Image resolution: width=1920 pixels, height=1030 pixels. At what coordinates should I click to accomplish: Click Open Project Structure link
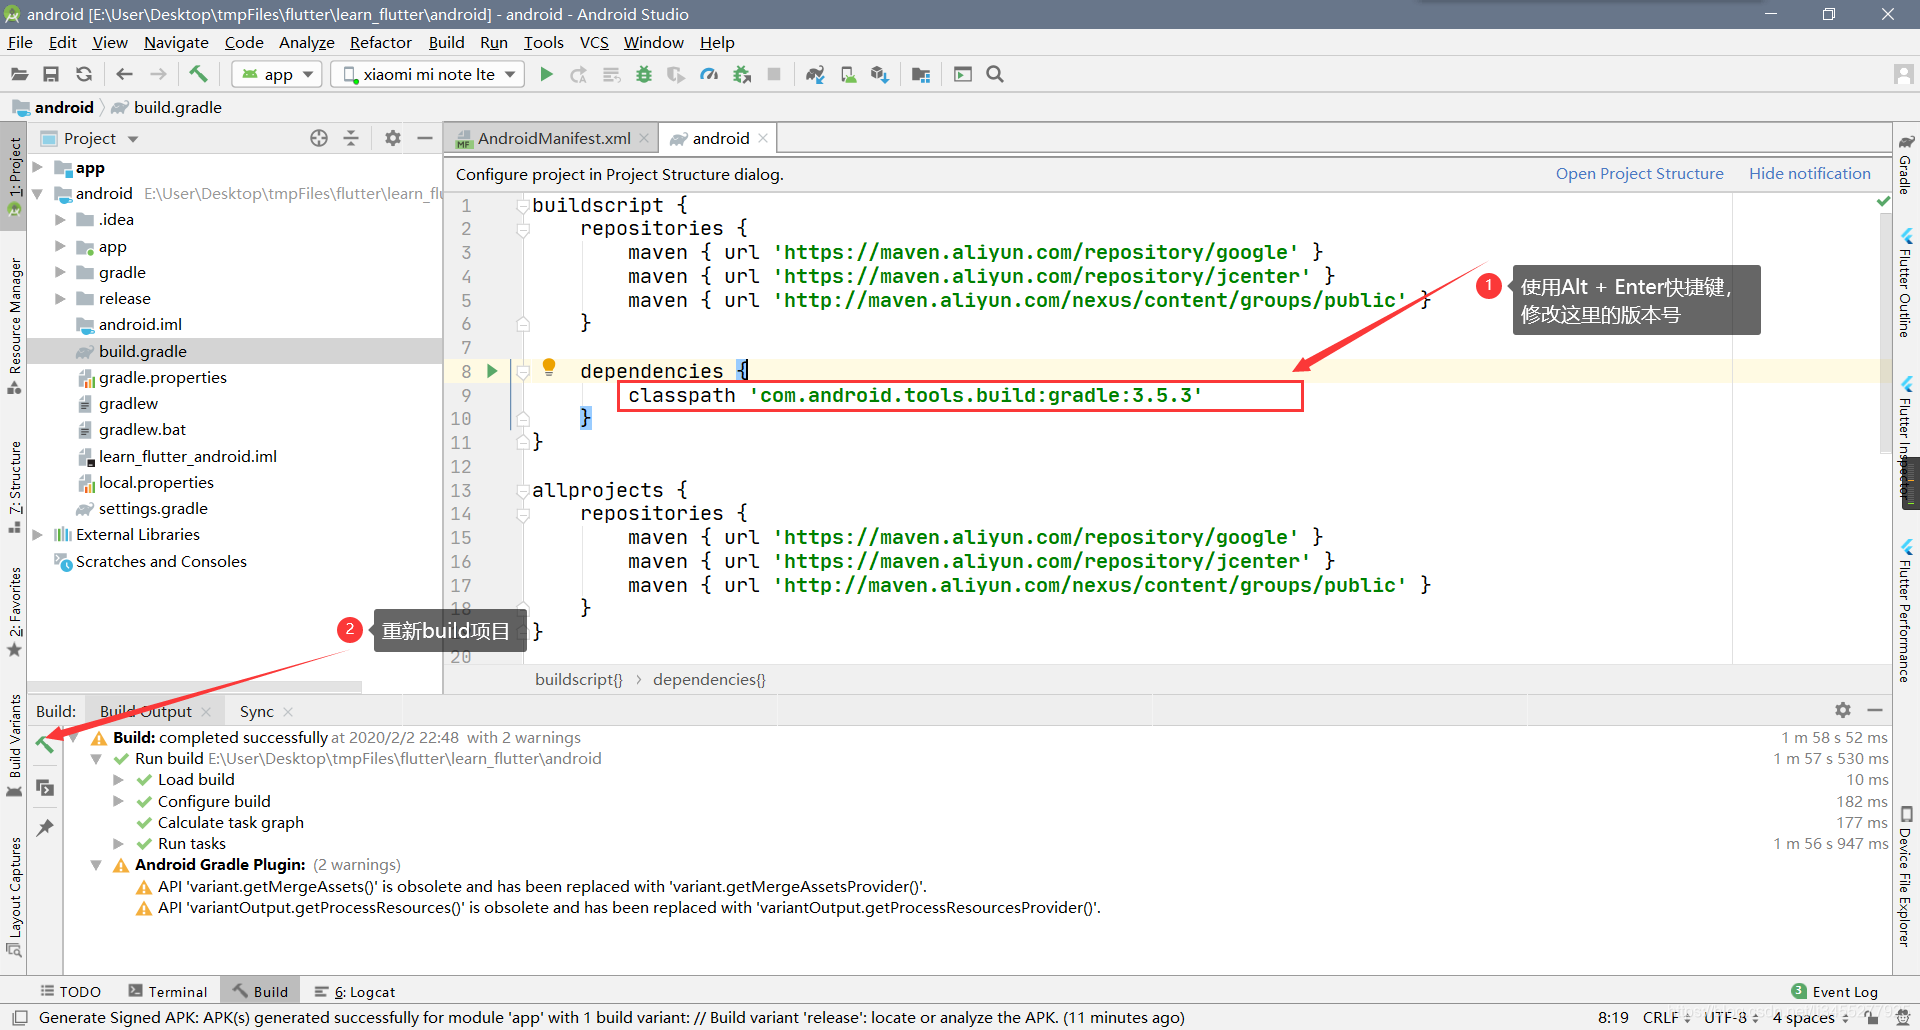click(x=1639, y=174)
